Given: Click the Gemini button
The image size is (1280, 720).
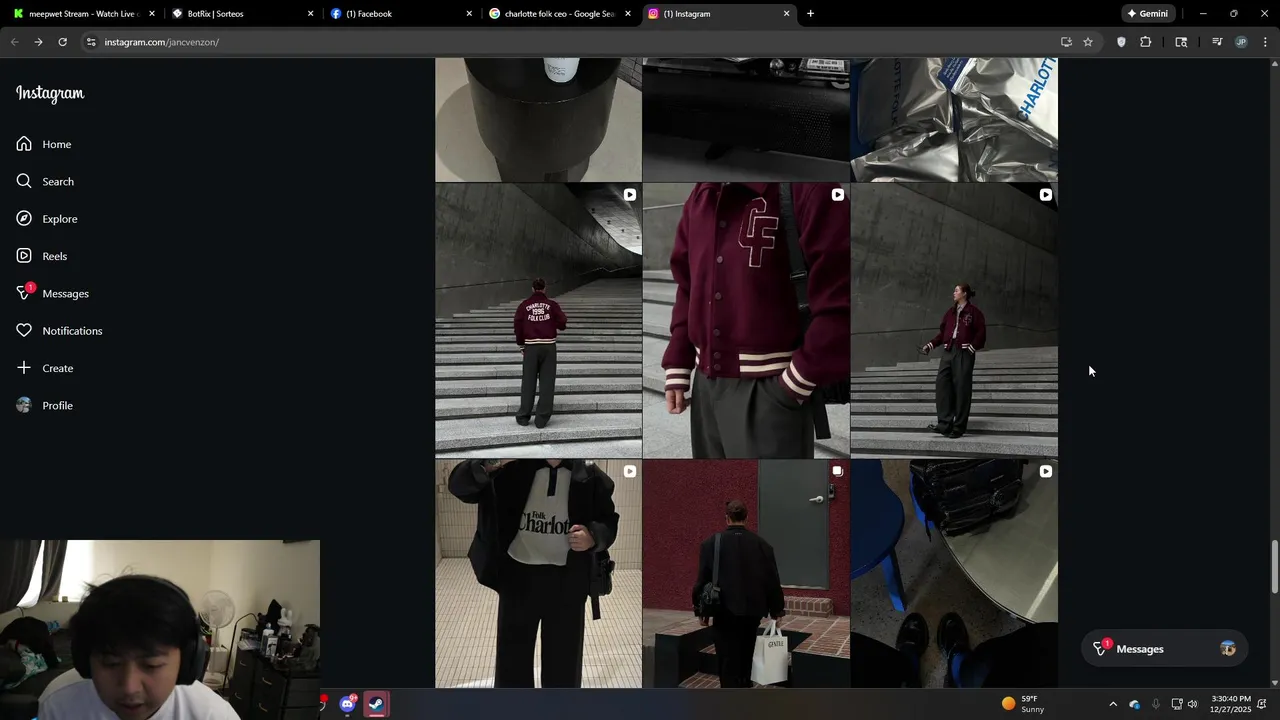Looking at the screenshot, I should 1148,14.
